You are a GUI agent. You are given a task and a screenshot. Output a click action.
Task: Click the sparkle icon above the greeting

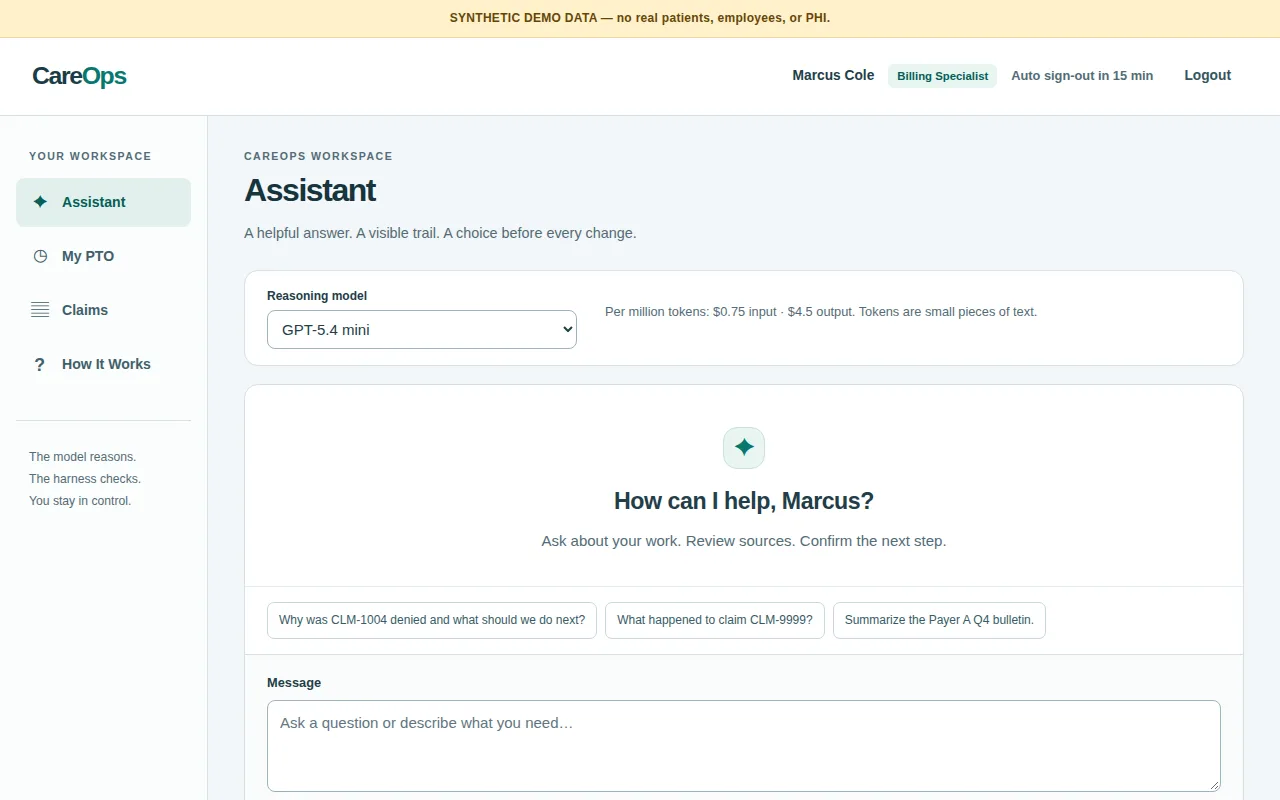[x=744, y=448]
